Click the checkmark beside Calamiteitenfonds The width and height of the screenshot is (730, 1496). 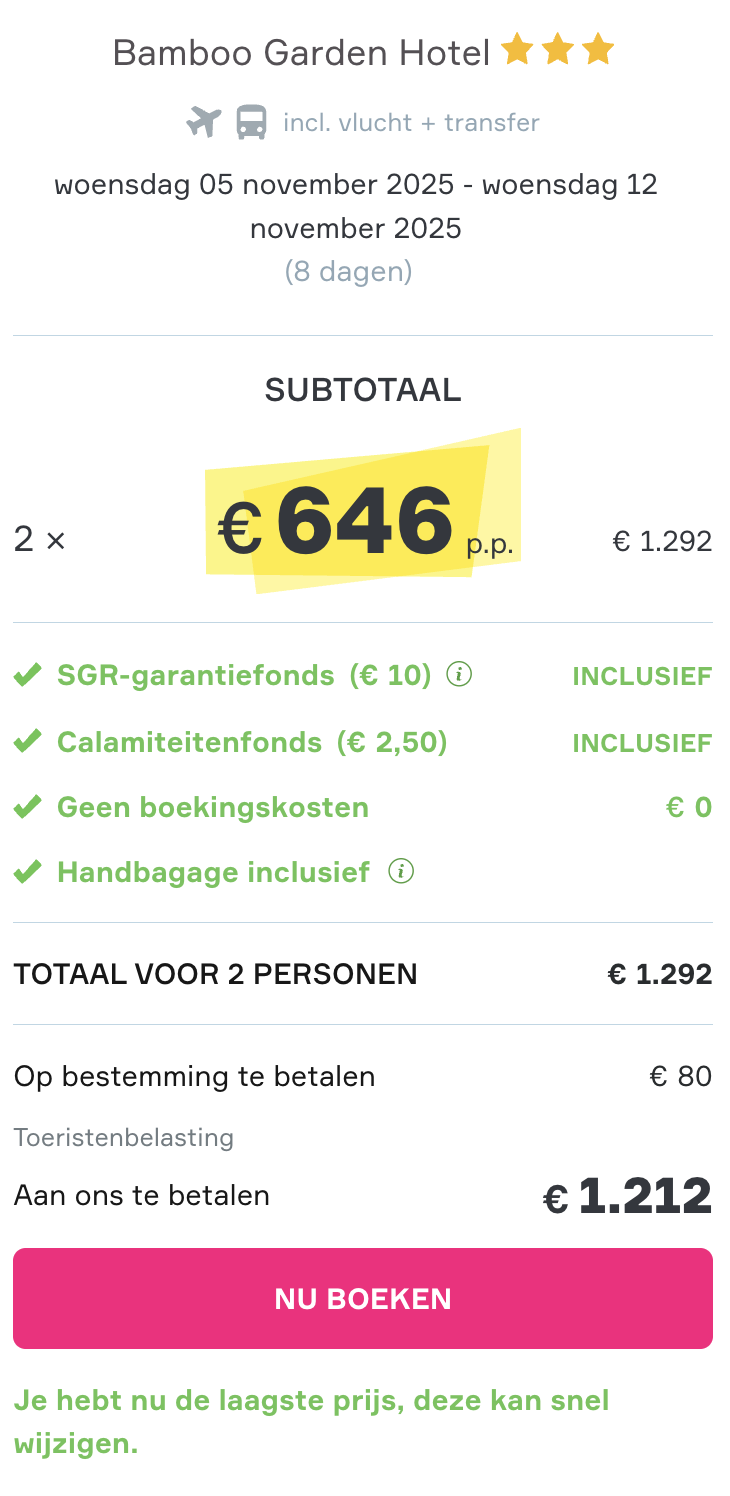(27, 740)
